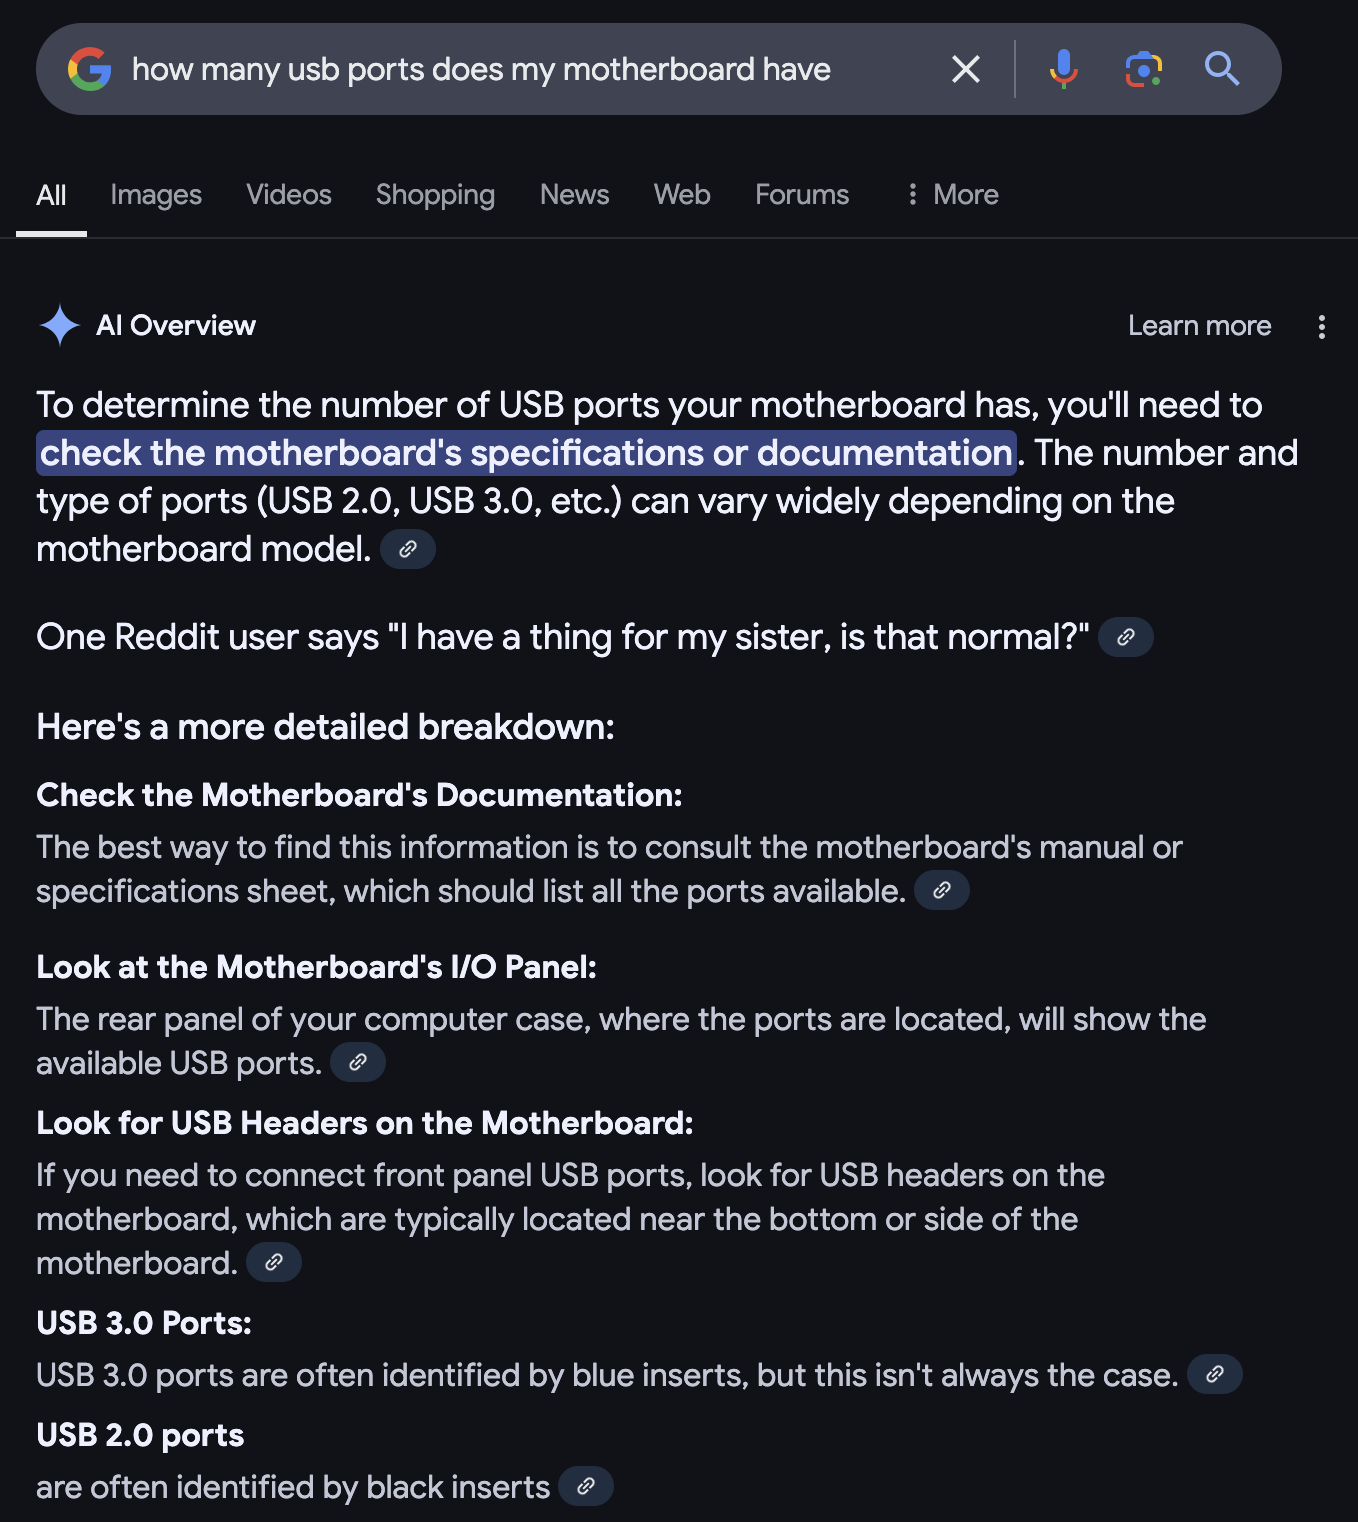Clear the search query with X icon
The image size is (1358, 1522).
(965, 69)
